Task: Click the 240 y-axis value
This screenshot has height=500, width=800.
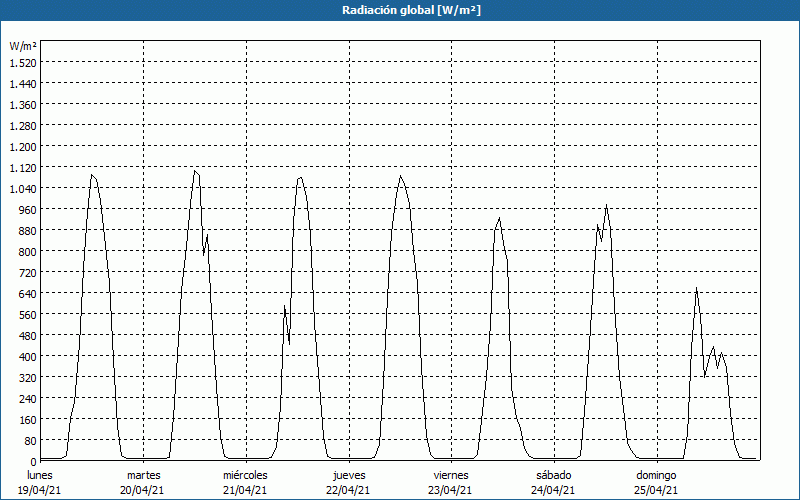Action: tap(29, 398)
